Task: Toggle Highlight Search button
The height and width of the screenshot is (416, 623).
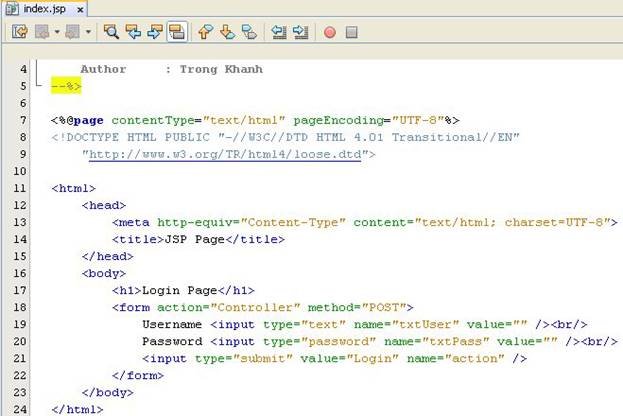Action: point(177,32)
